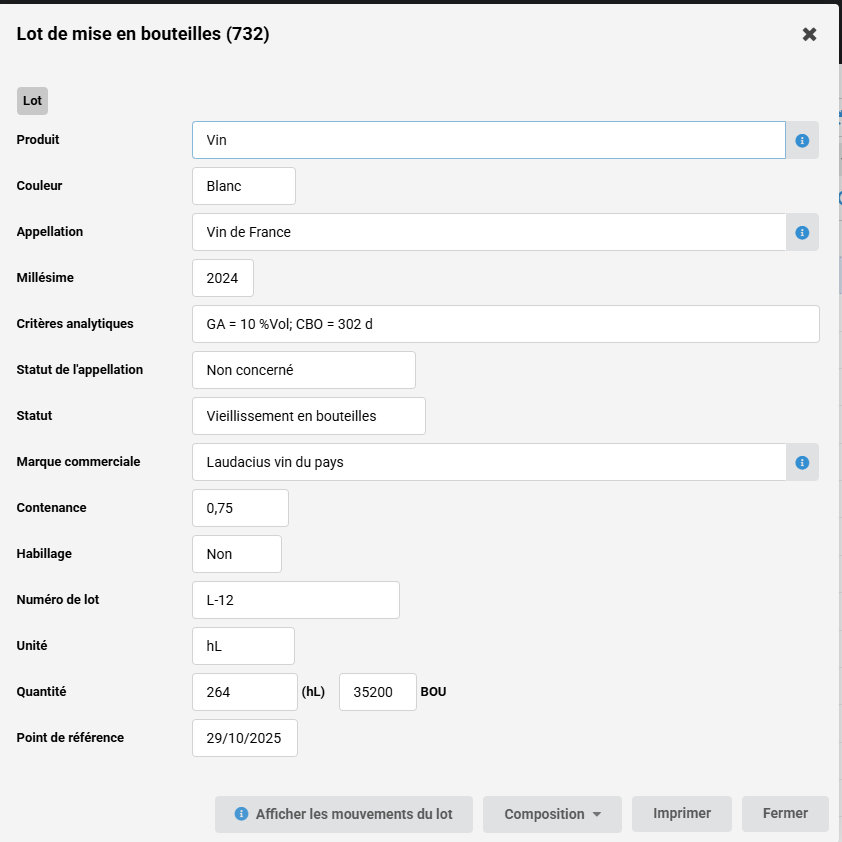
Task: Click the Habillage field showing Non
Action: point(236,554)
